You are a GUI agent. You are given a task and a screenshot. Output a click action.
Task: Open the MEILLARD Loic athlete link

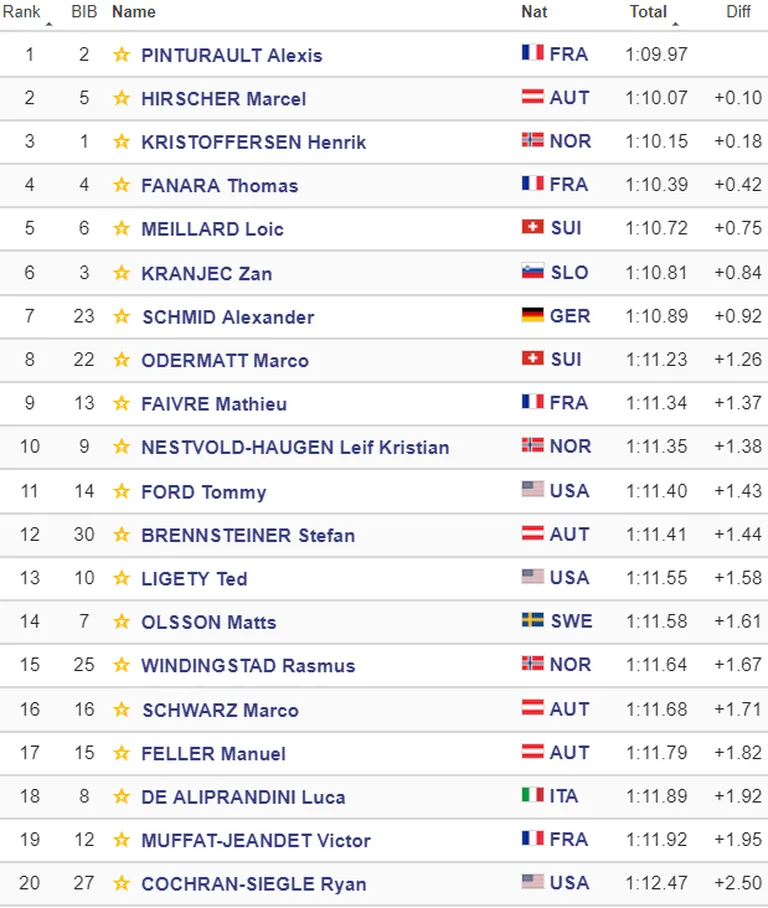[213, 229]
